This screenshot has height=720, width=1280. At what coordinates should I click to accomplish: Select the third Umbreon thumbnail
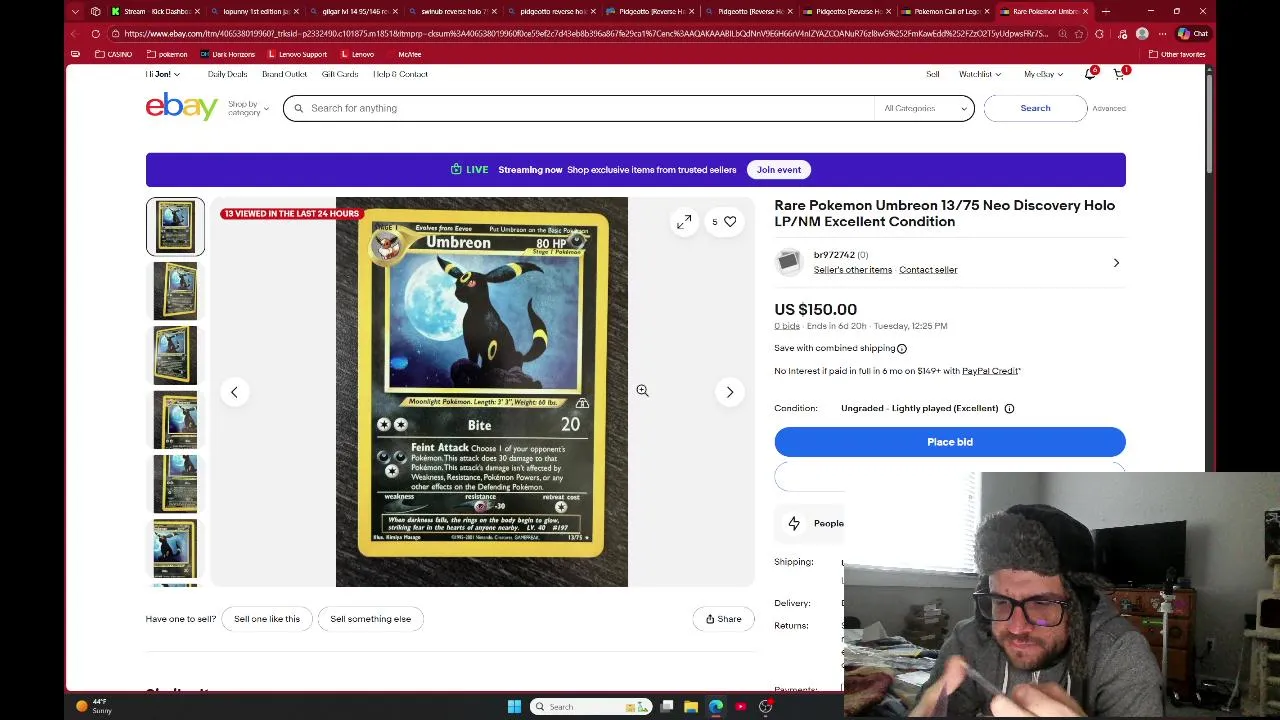coord(175,355)
